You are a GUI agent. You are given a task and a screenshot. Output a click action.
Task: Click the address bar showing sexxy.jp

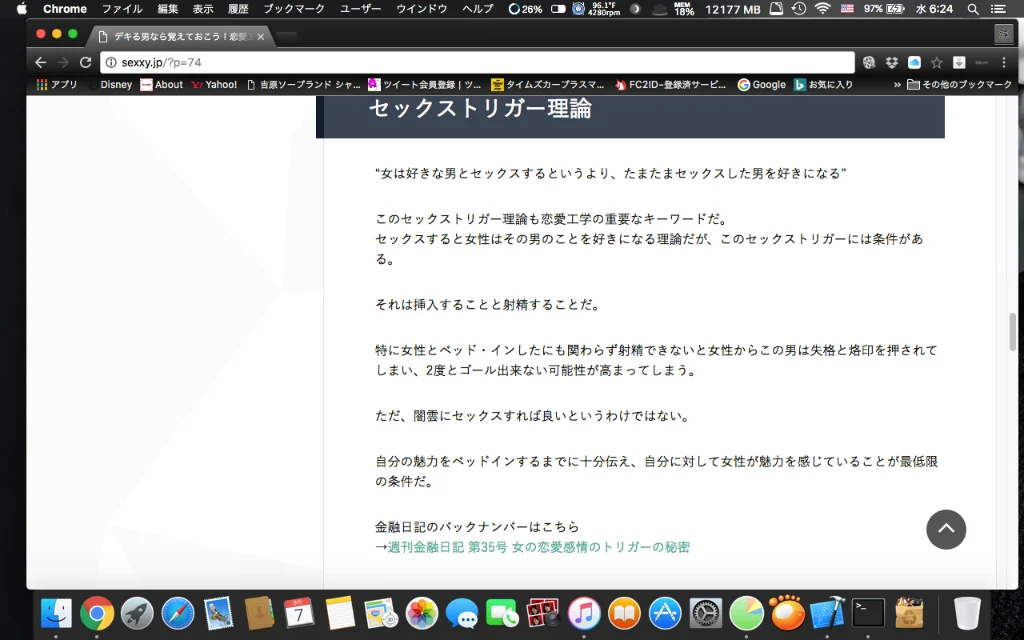tap(480, 62)
